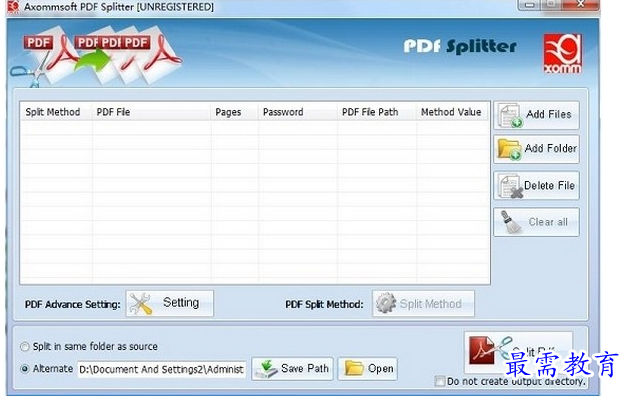
Task: Sort by PDF File column header
Action: 152,112
